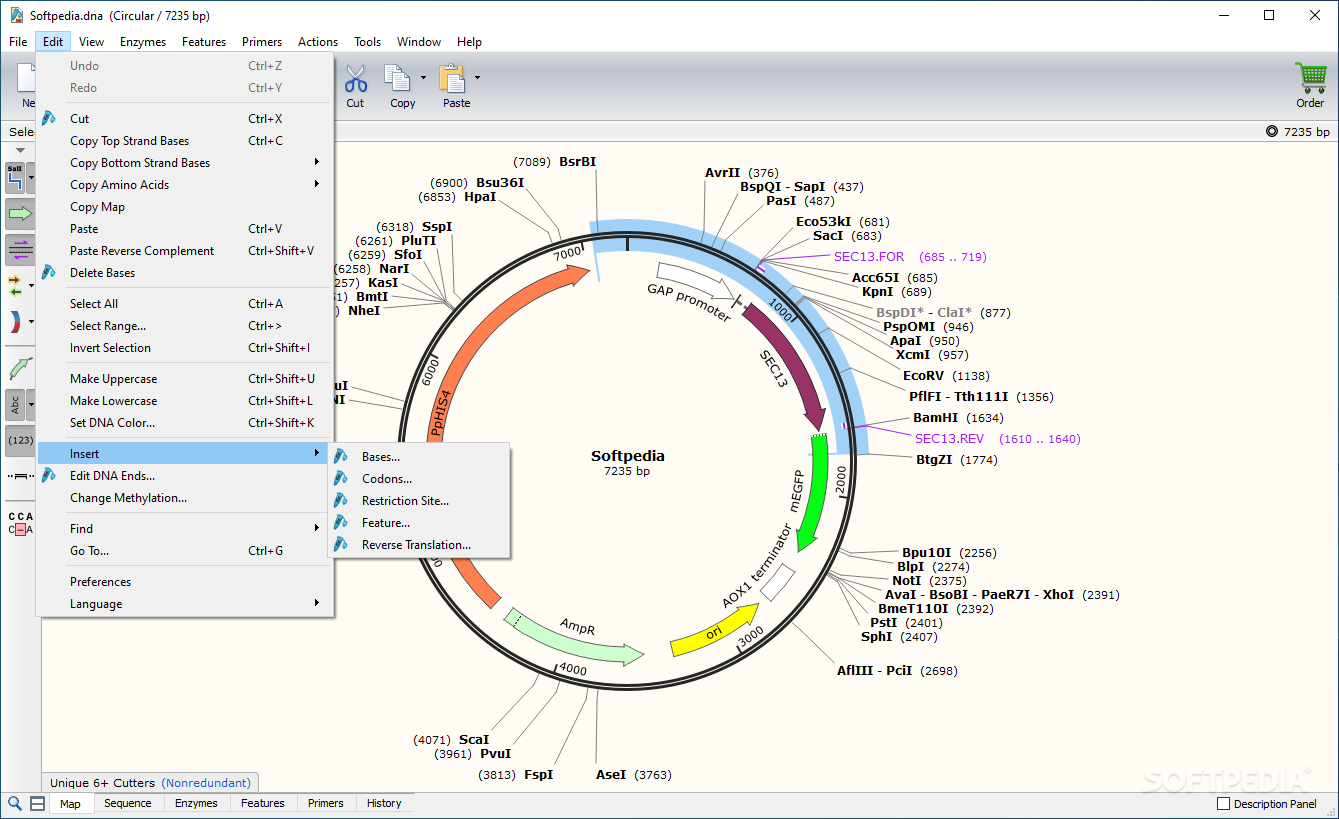This screenshot has width=1339, height=819.
Task: Select Copy Top Strand Bases menu entry
Action: (184, 141)
